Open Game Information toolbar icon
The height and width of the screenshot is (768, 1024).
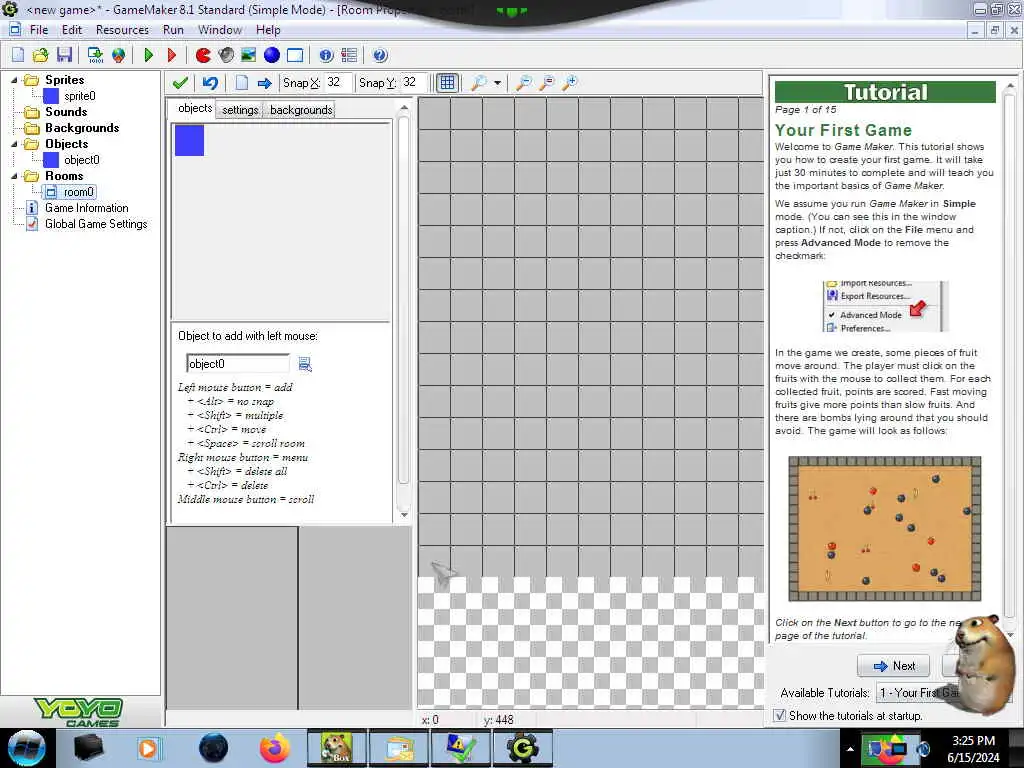[326, 56]
